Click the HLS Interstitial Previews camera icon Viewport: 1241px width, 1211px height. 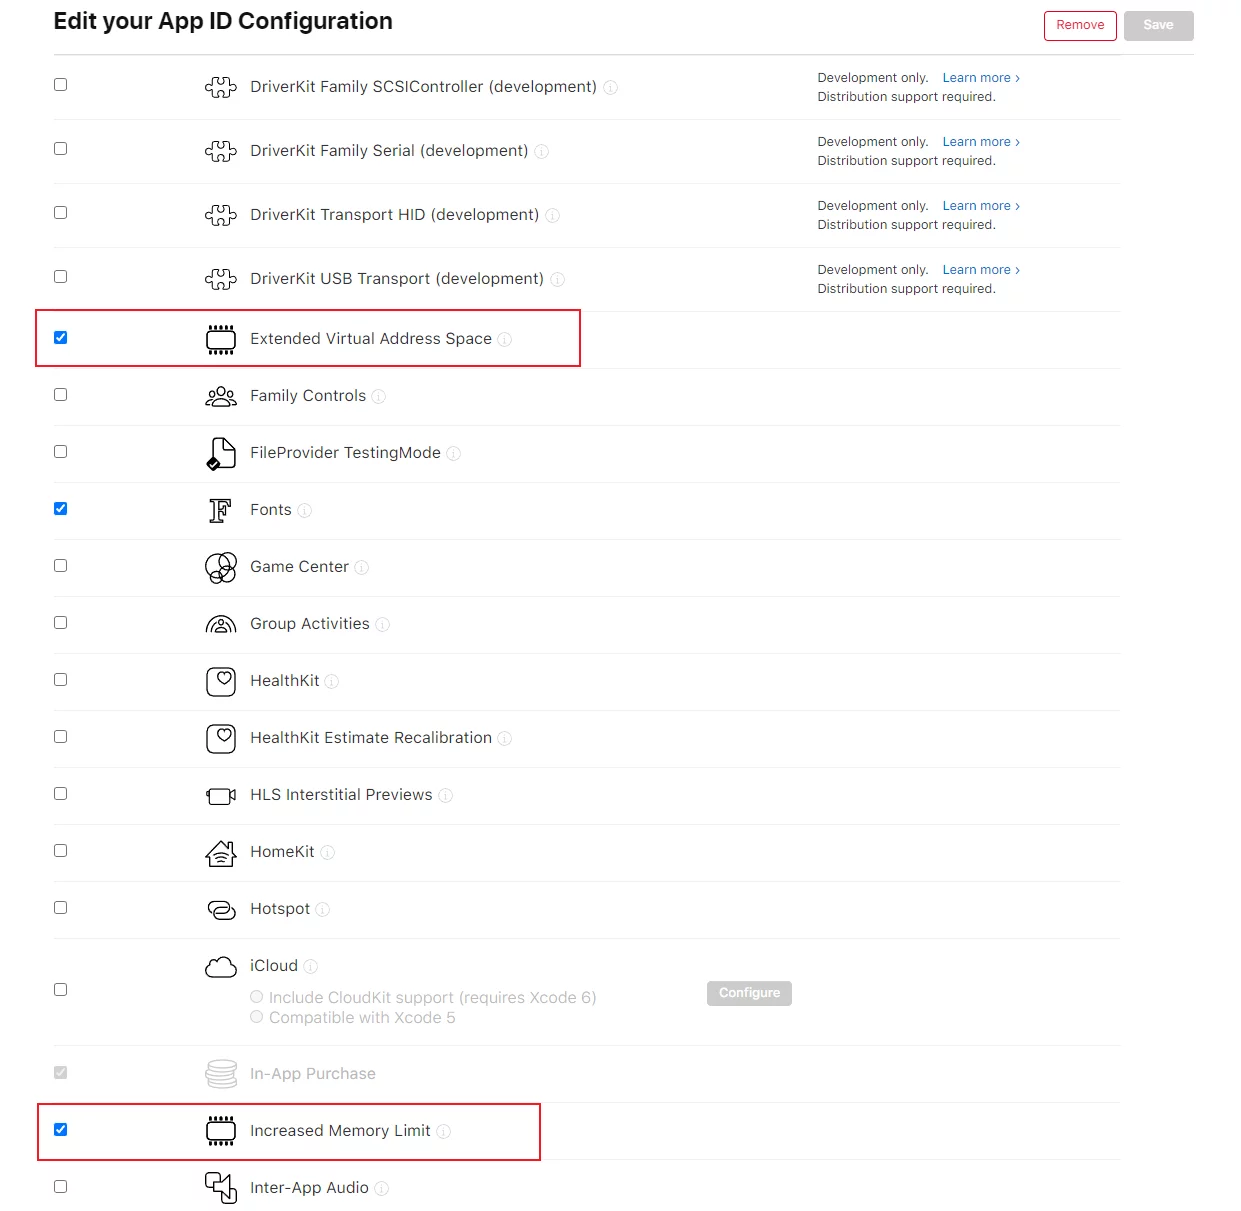click(x=220, y=796)
